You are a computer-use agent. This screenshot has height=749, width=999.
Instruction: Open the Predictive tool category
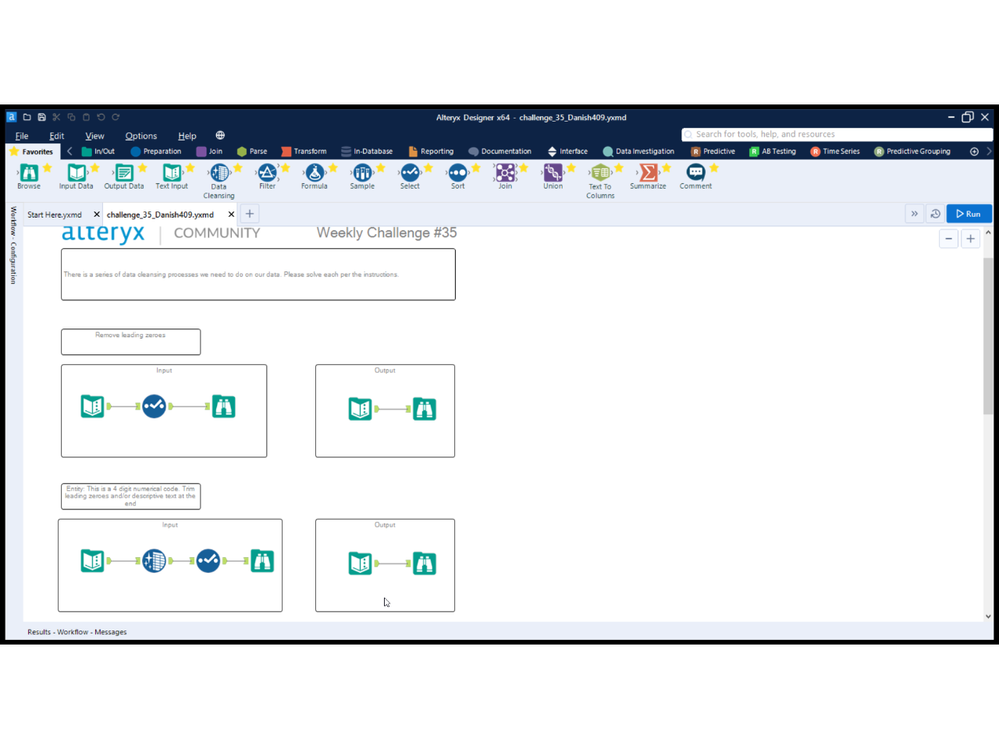[x=713, y=152]
